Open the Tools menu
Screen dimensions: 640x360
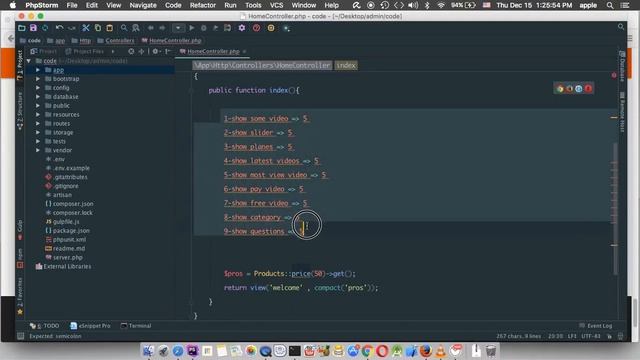click(253, 5)
